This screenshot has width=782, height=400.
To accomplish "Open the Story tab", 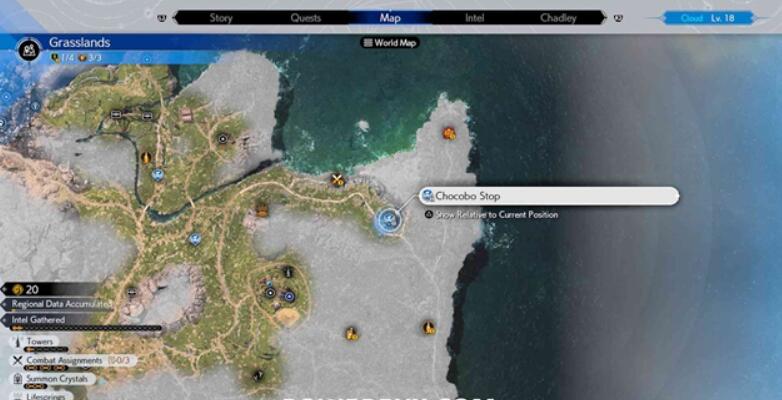I will [x=221, y=17].
